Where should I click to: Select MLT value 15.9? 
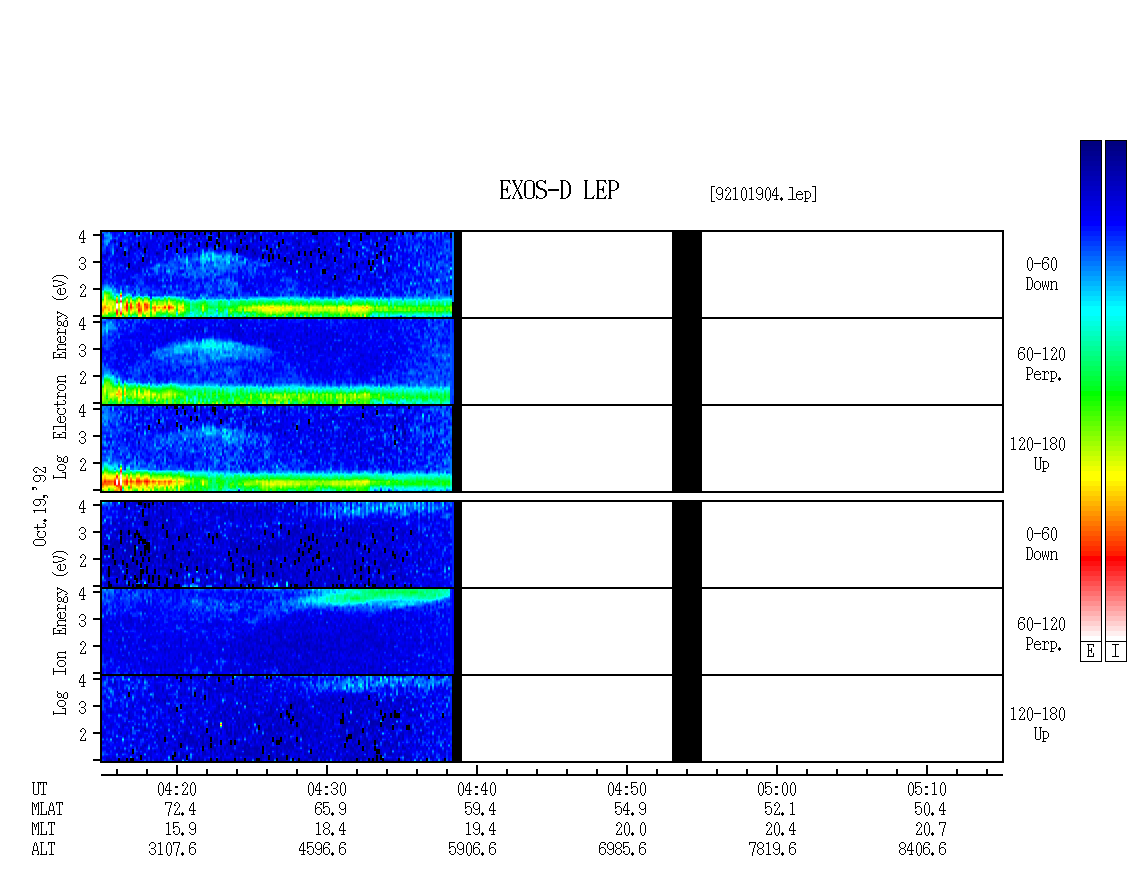point(180,830)
